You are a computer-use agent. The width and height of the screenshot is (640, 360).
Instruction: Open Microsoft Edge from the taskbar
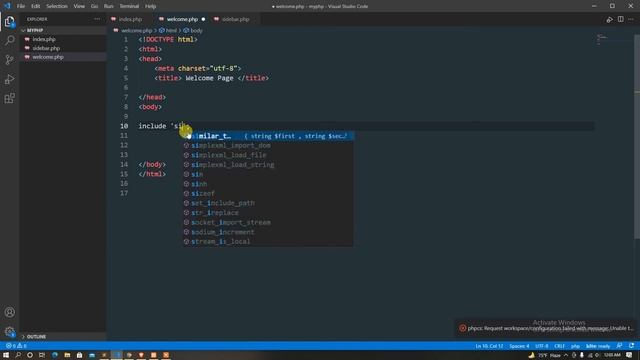pyautogui.click(x=55, y=355)
